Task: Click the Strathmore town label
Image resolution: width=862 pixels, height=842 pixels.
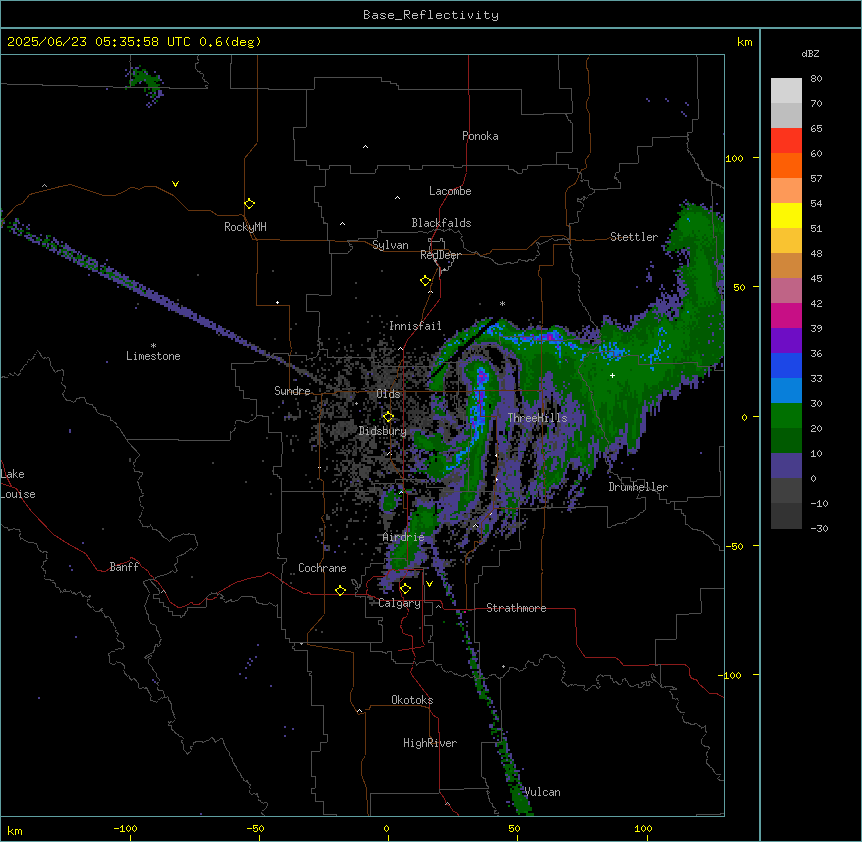Action: [516, 608]
